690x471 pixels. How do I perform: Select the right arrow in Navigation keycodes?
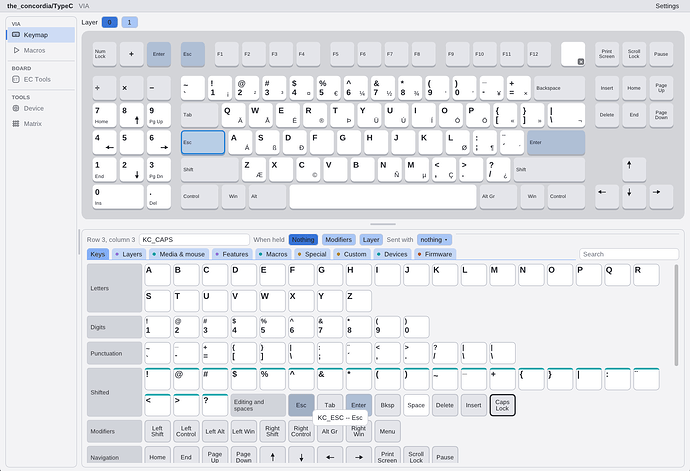pyautogui.click(x=359, y=456)
